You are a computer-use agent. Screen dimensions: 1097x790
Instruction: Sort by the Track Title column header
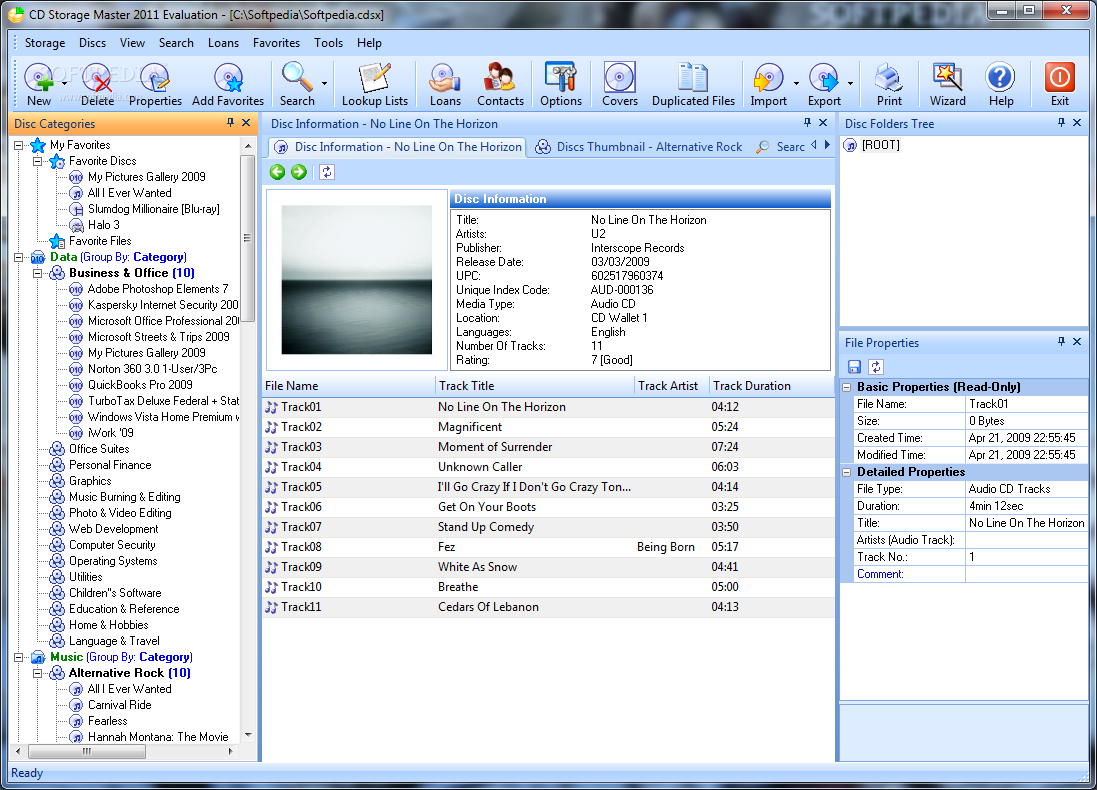pyautogui.click(x=535, y=386)
